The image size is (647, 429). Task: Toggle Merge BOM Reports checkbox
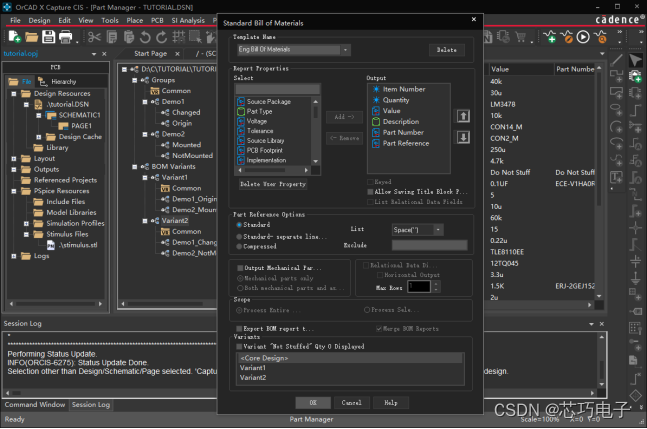[x=378, y=329]
